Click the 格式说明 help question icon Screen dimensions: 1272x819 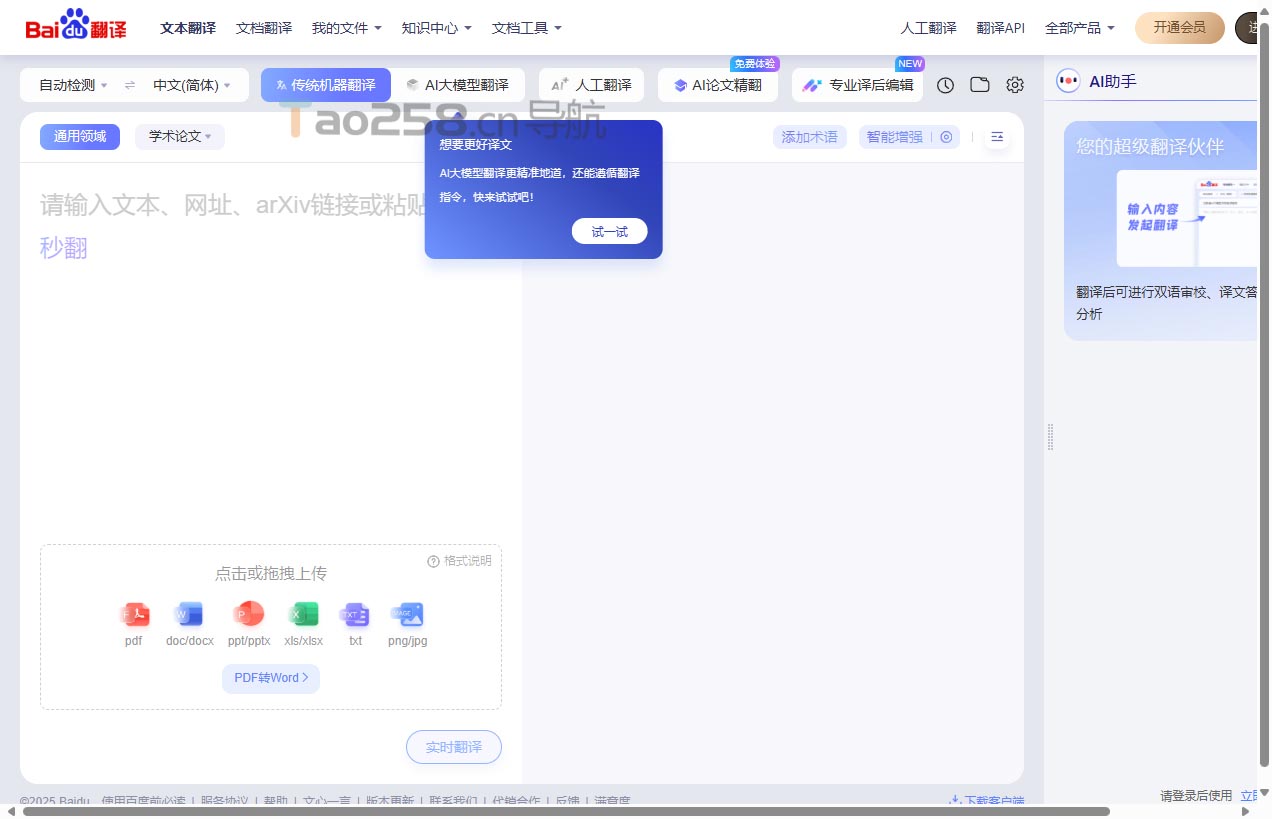pos(433,561)
